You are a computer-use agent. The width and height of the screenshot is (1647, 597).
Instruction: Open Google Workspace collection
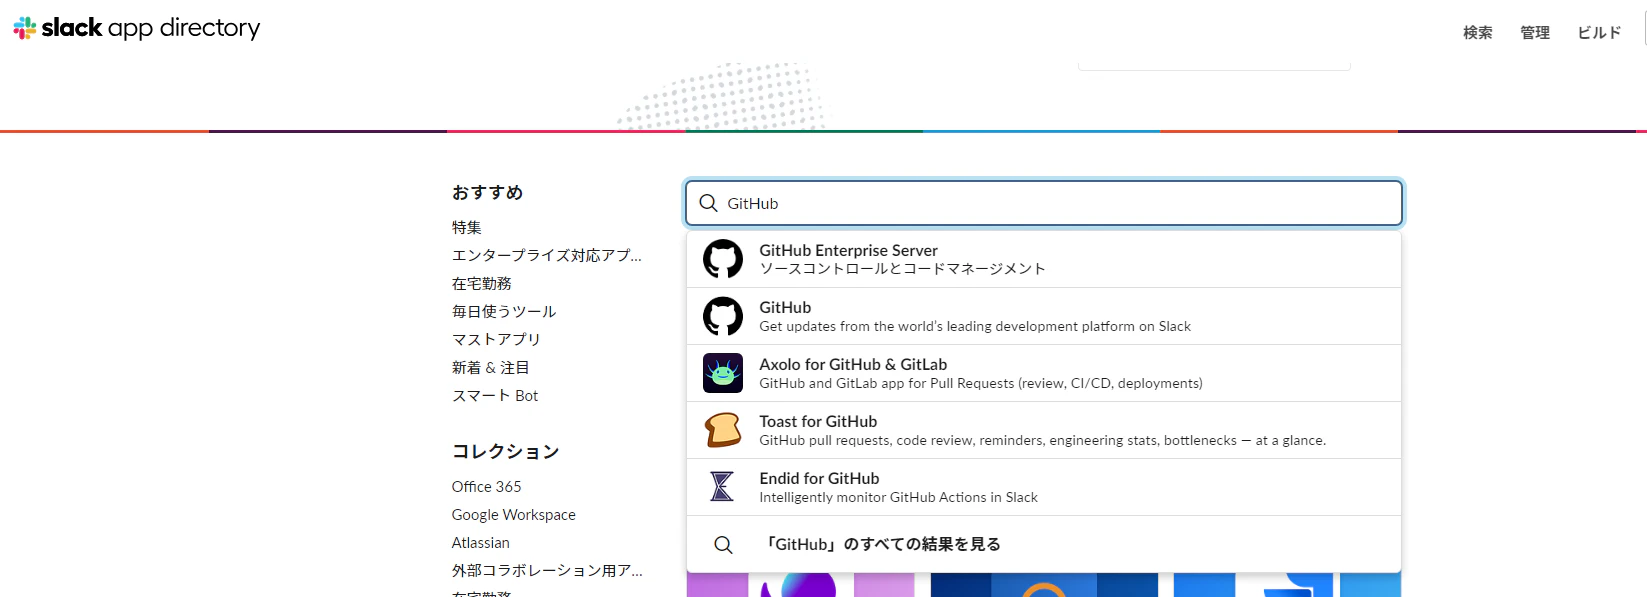coord(514,514)
